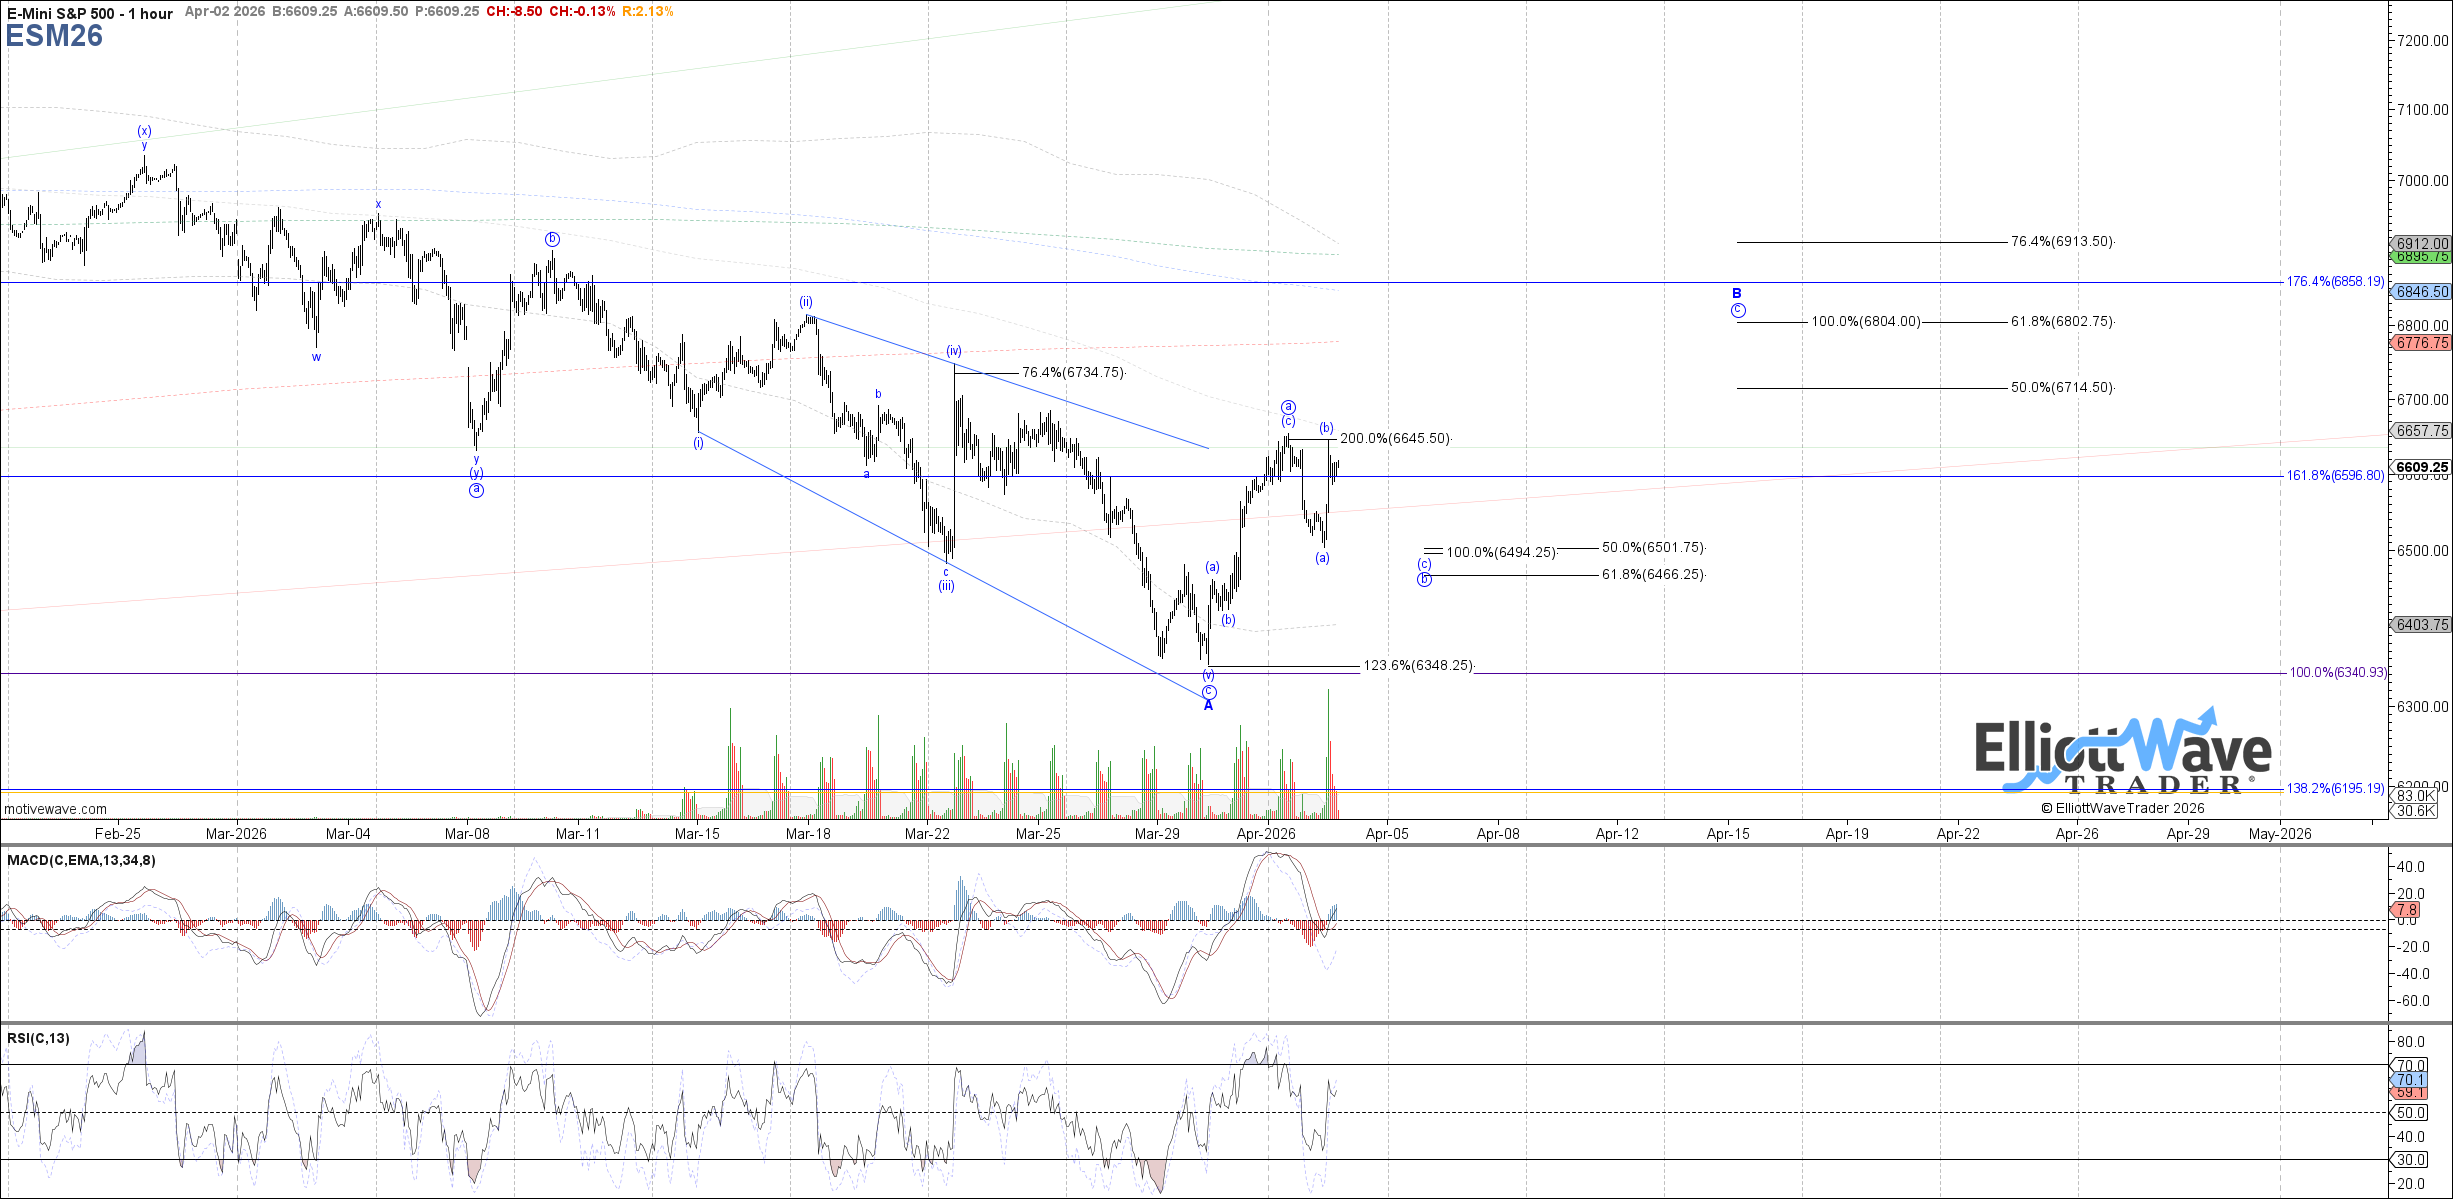Open the MACD(C,EMA,13,34,8) indicator title
The width and height of the screenshot is (2453, 1199).
(x=81, y=860)
